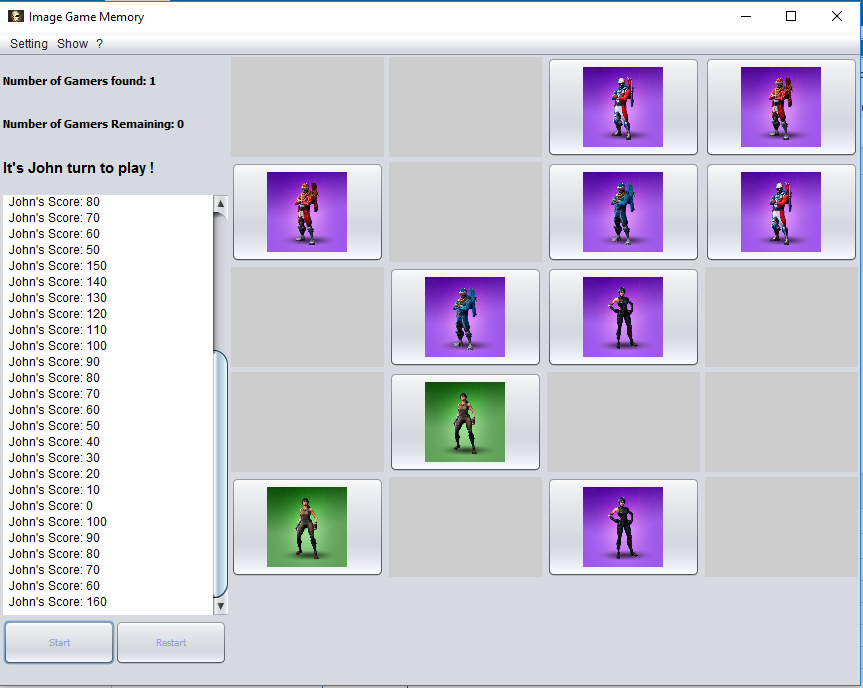The height and width of the screenshot is (688, 863).
Task: Close the Image Game Memory window
Action: (x=837, y=17)
